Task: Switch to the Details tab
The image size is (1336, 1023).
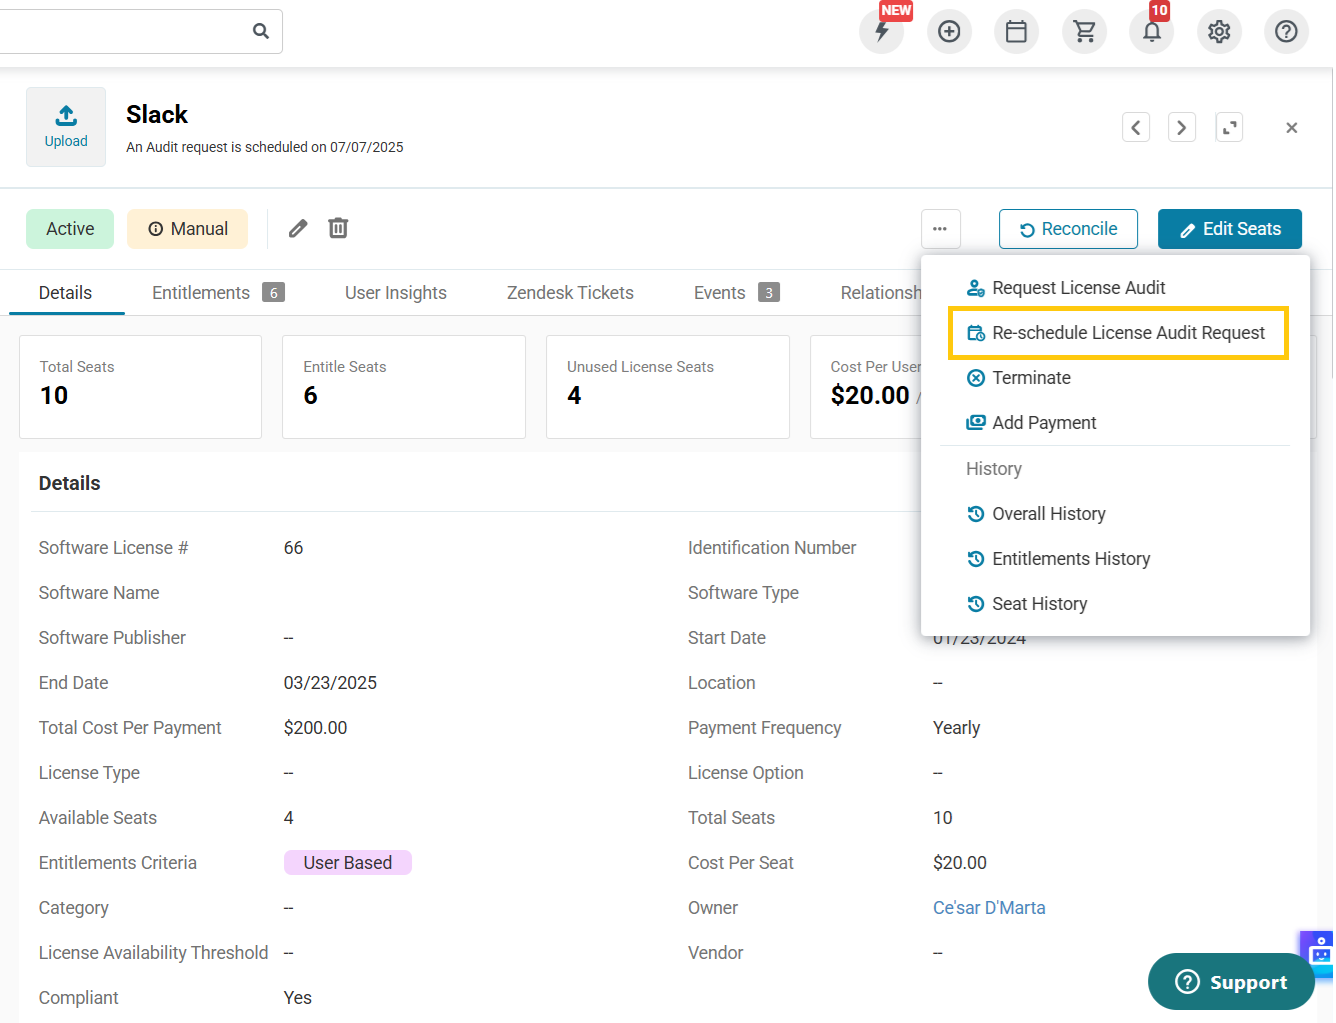Action: [65, 293]
